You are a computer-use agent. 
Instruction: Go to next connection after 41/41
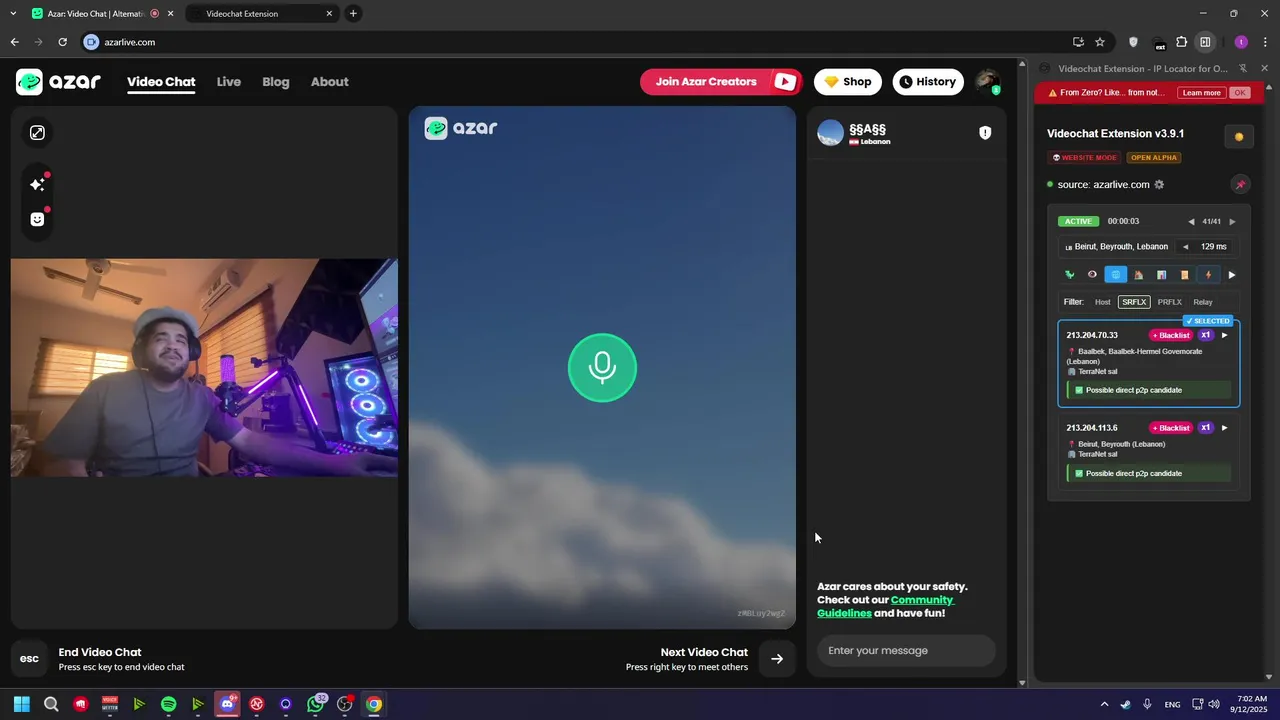coord(1232,222)
